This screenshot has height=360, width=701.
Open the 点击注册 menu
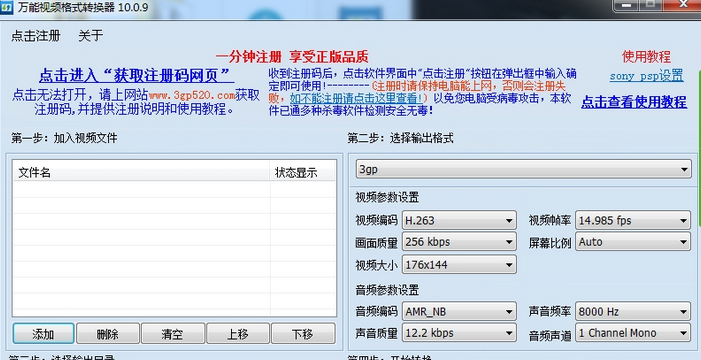click(x=36, y=36)
